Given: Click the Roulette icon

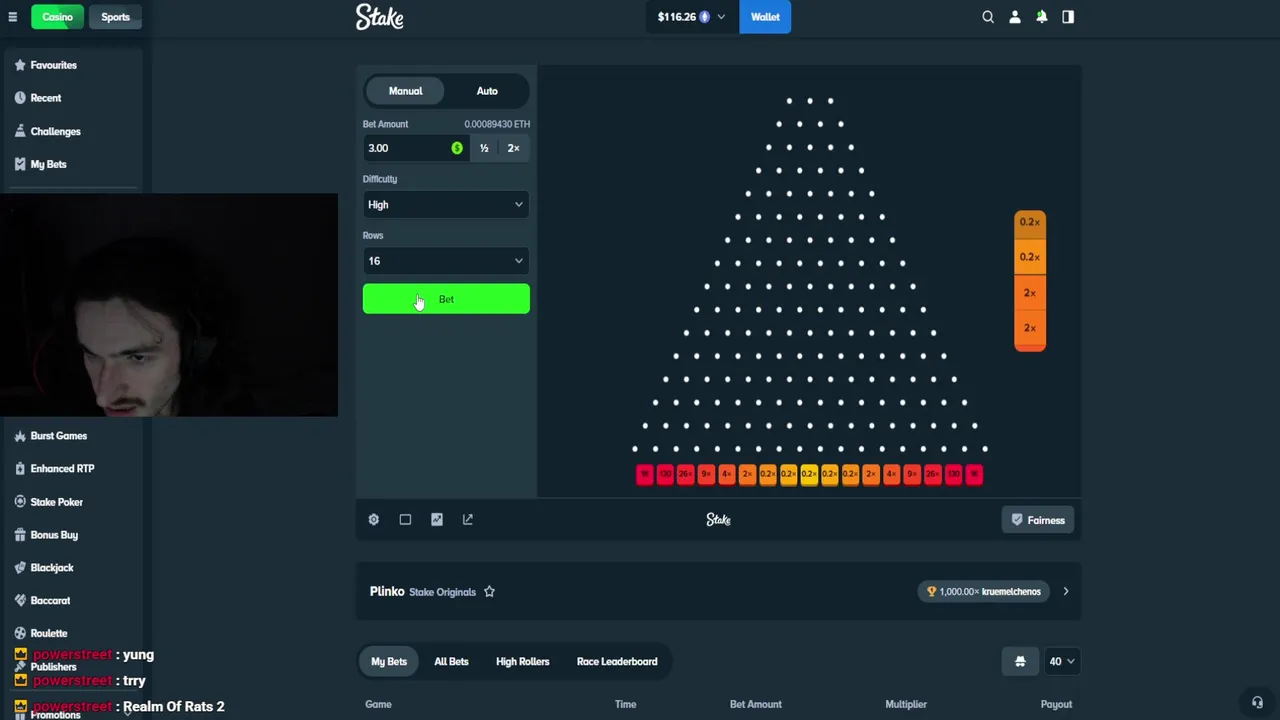Looking at the screenshot, I should pyautogui.click(x=20, y=633).
